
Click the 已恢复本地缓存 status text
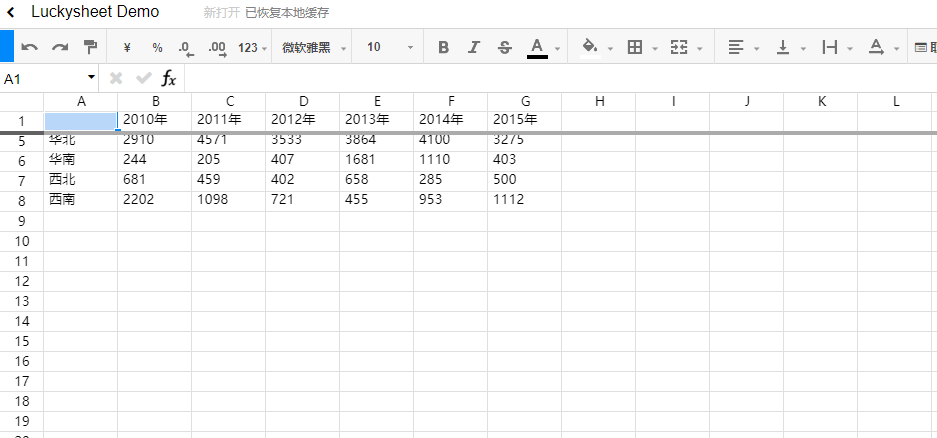(287, 13)
